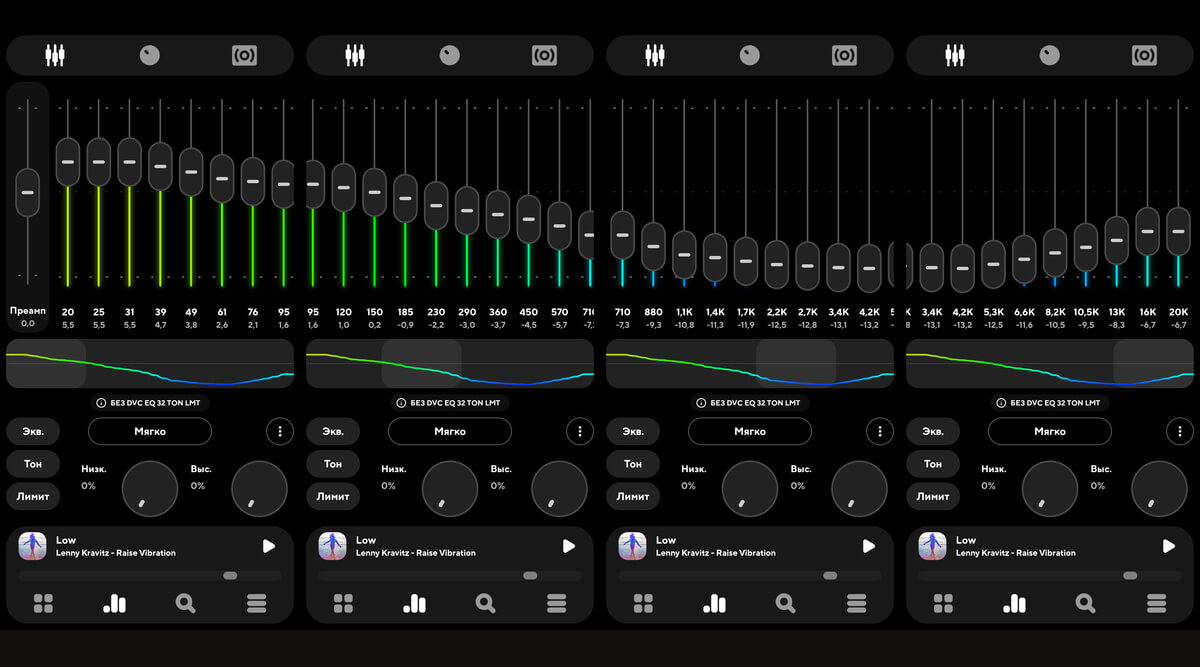This screenshot has width=1200, height=667.
Task: Click the equalizer bars nav icon in the second panel
Action: [414, 603]
